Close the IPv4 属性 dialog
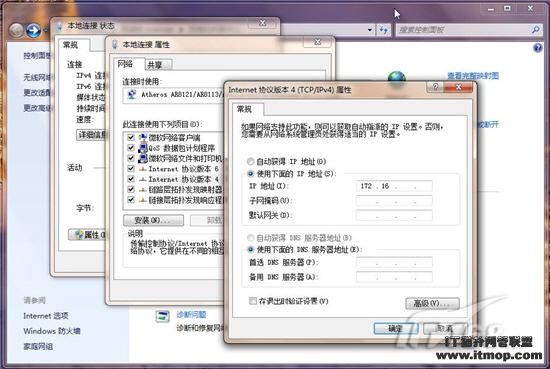This screenshot has width=550, height=369. pos(458,87)
